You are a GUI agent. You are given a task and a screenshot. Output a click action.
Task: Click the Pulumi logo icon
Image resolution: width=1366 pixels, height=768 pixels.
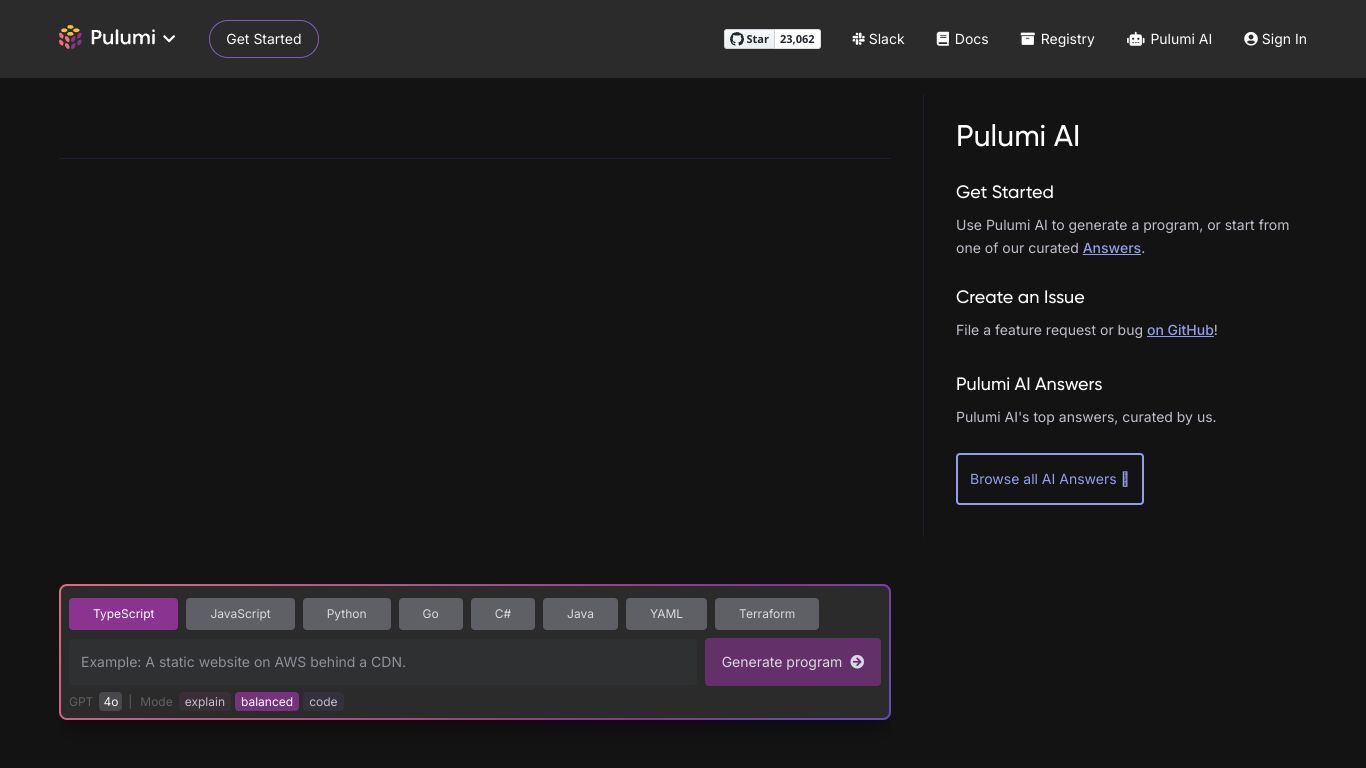click(x=70, y=38)
